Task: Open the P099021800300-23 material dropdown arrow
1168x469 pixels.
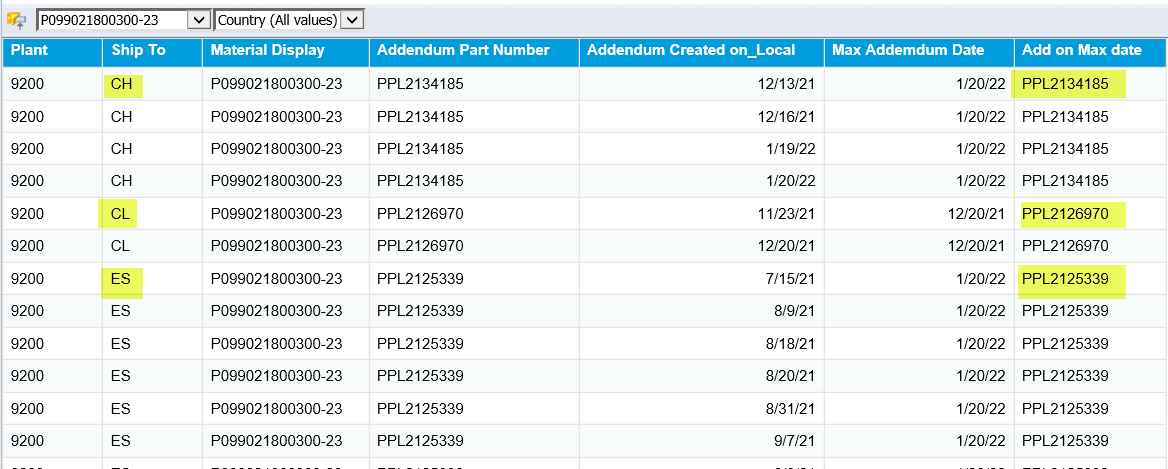Action: pos(198,20)
